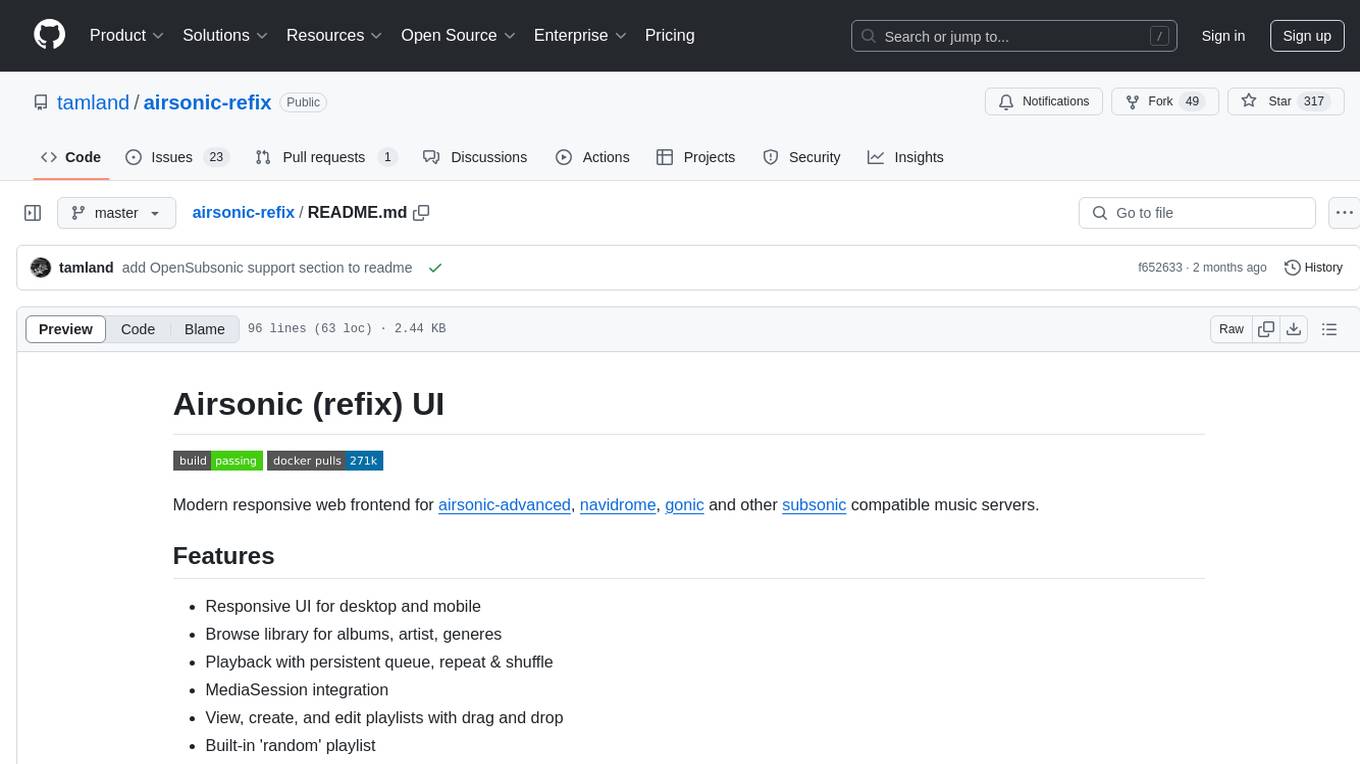Click the tamland commit author avatar
Viewport: 1360px width, 764px height.
point(41,268)
